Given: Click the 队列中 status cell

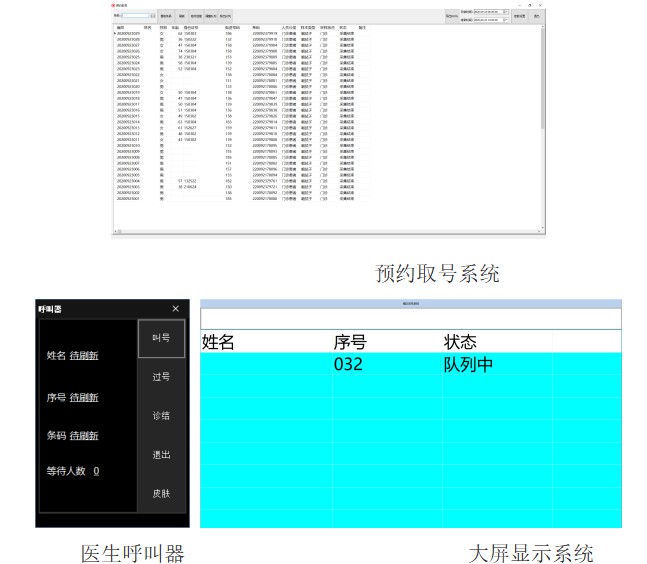Looking at the screenshot, I should 468,365.
